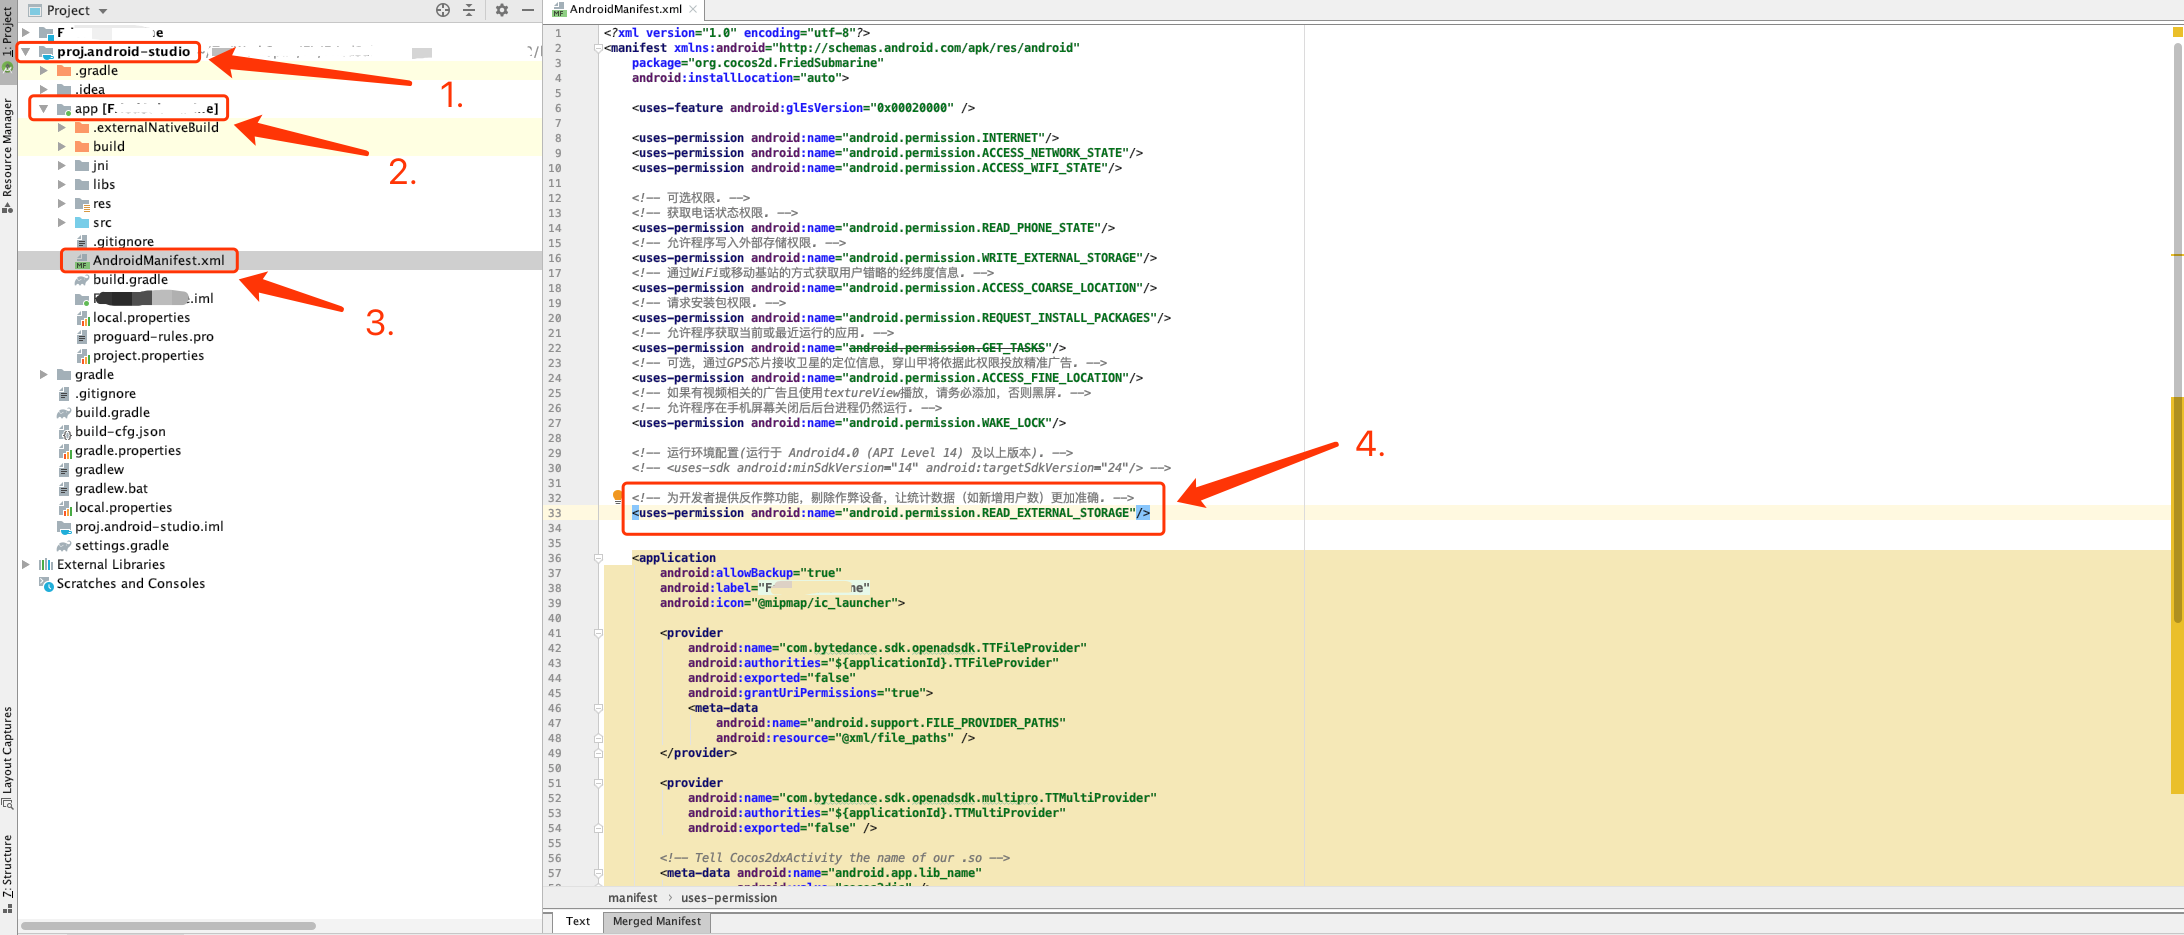The image size is (2184, 935).
Task: Click the WAKE_LOCK permission line
Action: [848, 423]
